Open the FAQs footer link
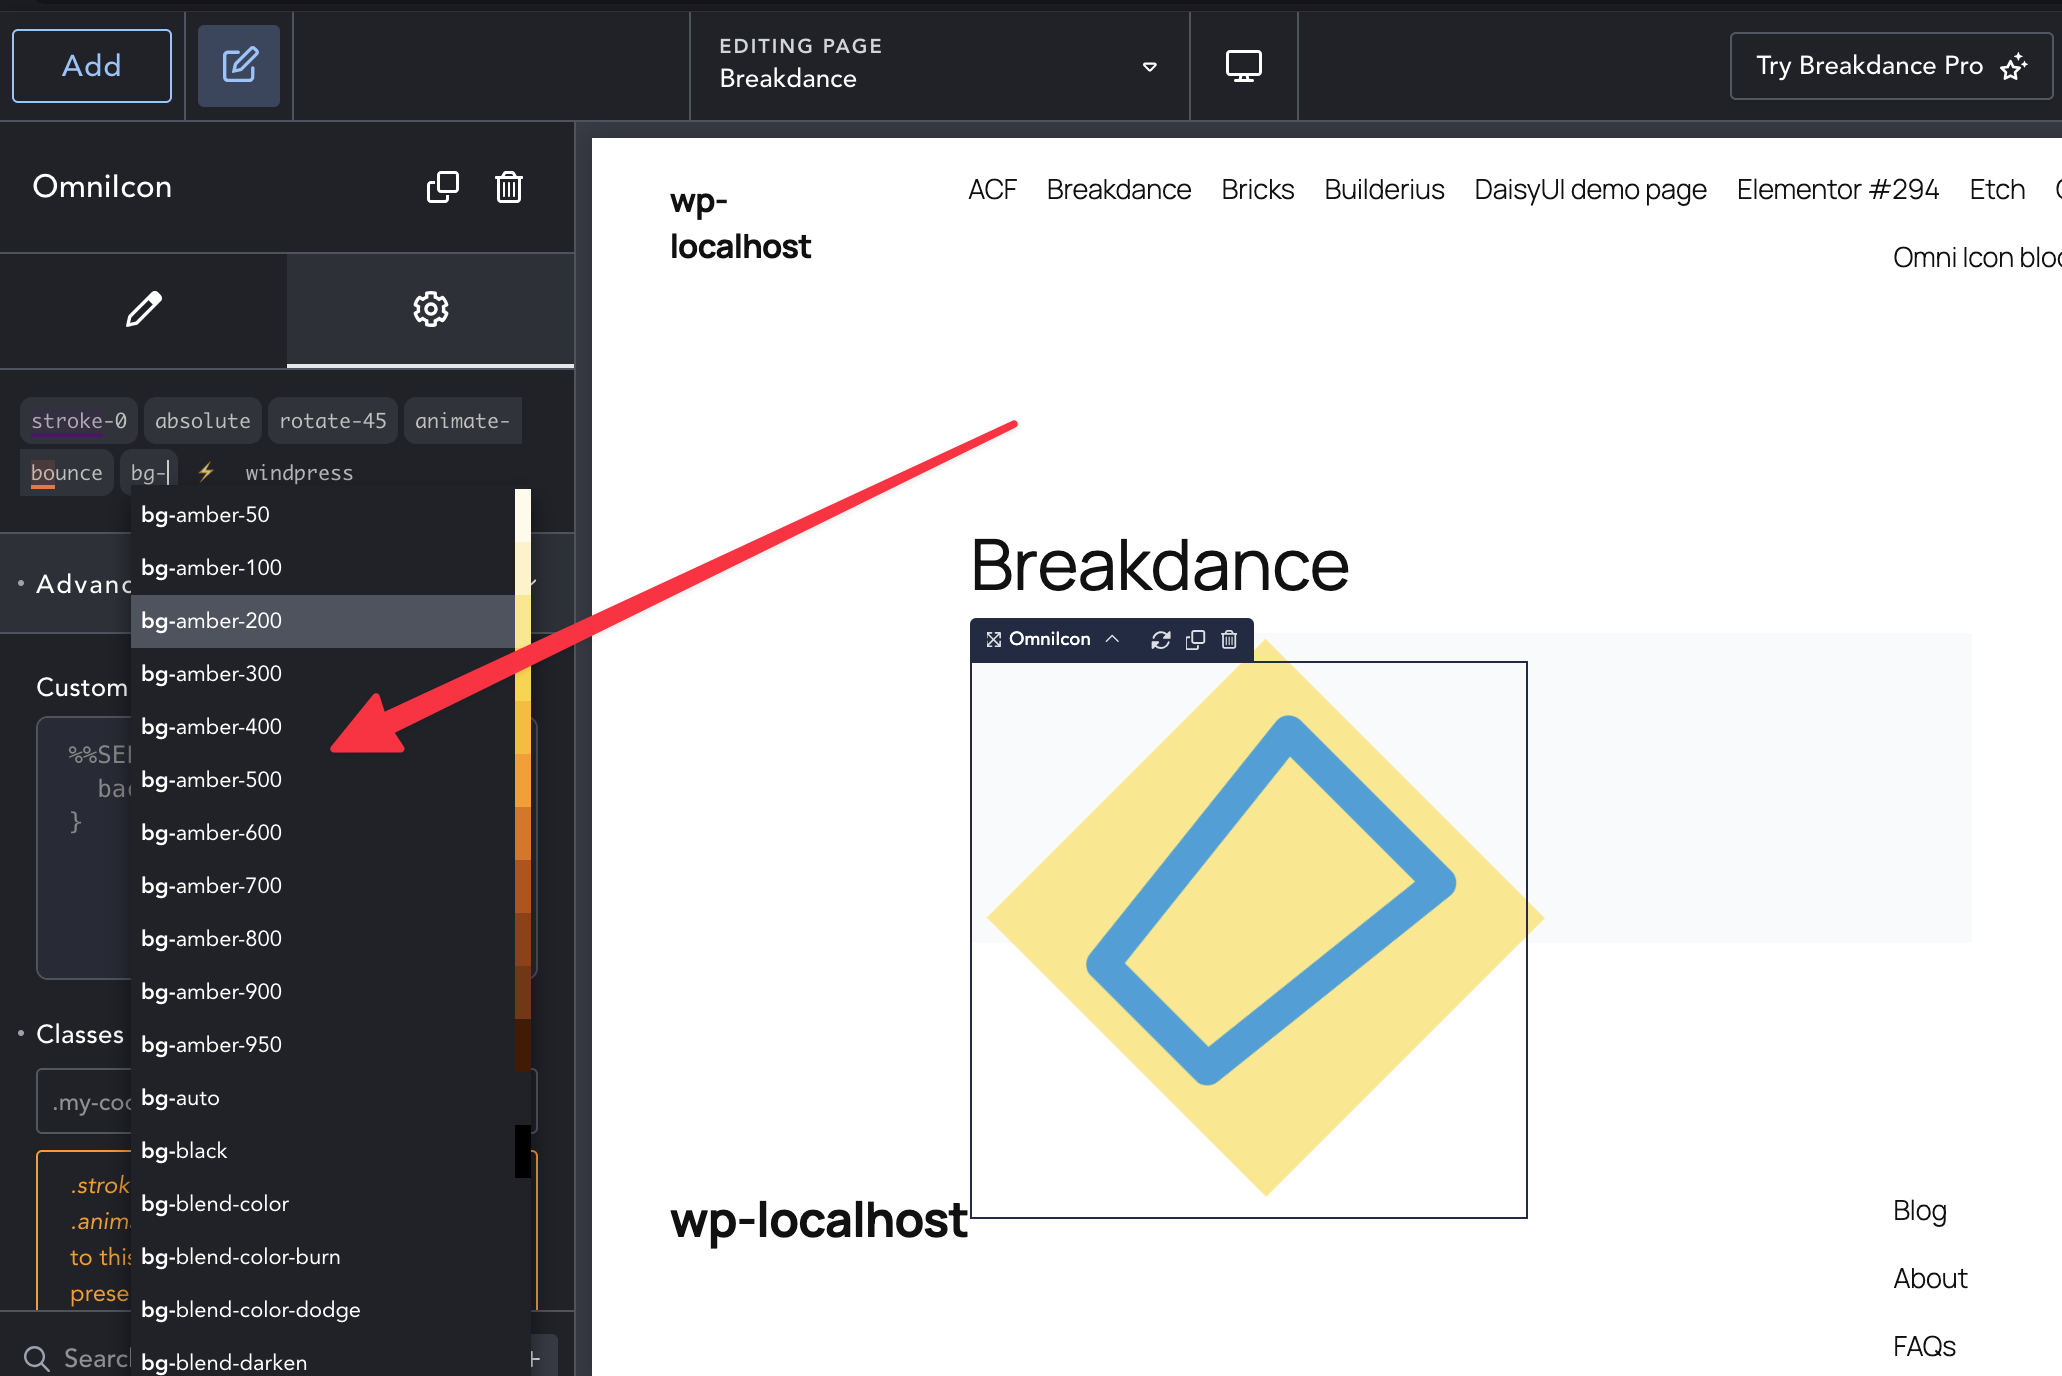Image resolution: width=2062 pixels, height=1376 pixels. point(1925,1347)
